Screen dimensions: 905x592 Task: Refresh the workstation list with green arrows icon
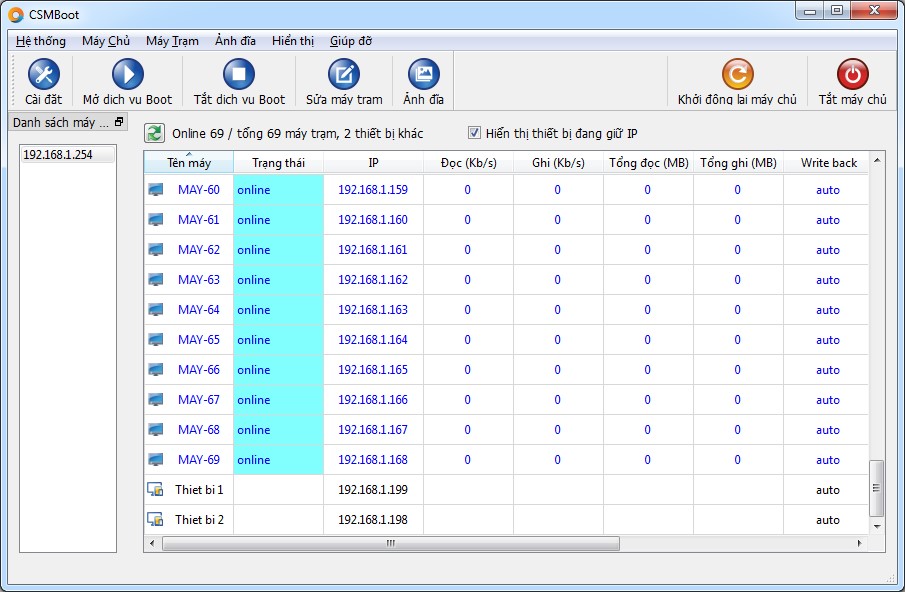tap(155, 133)
